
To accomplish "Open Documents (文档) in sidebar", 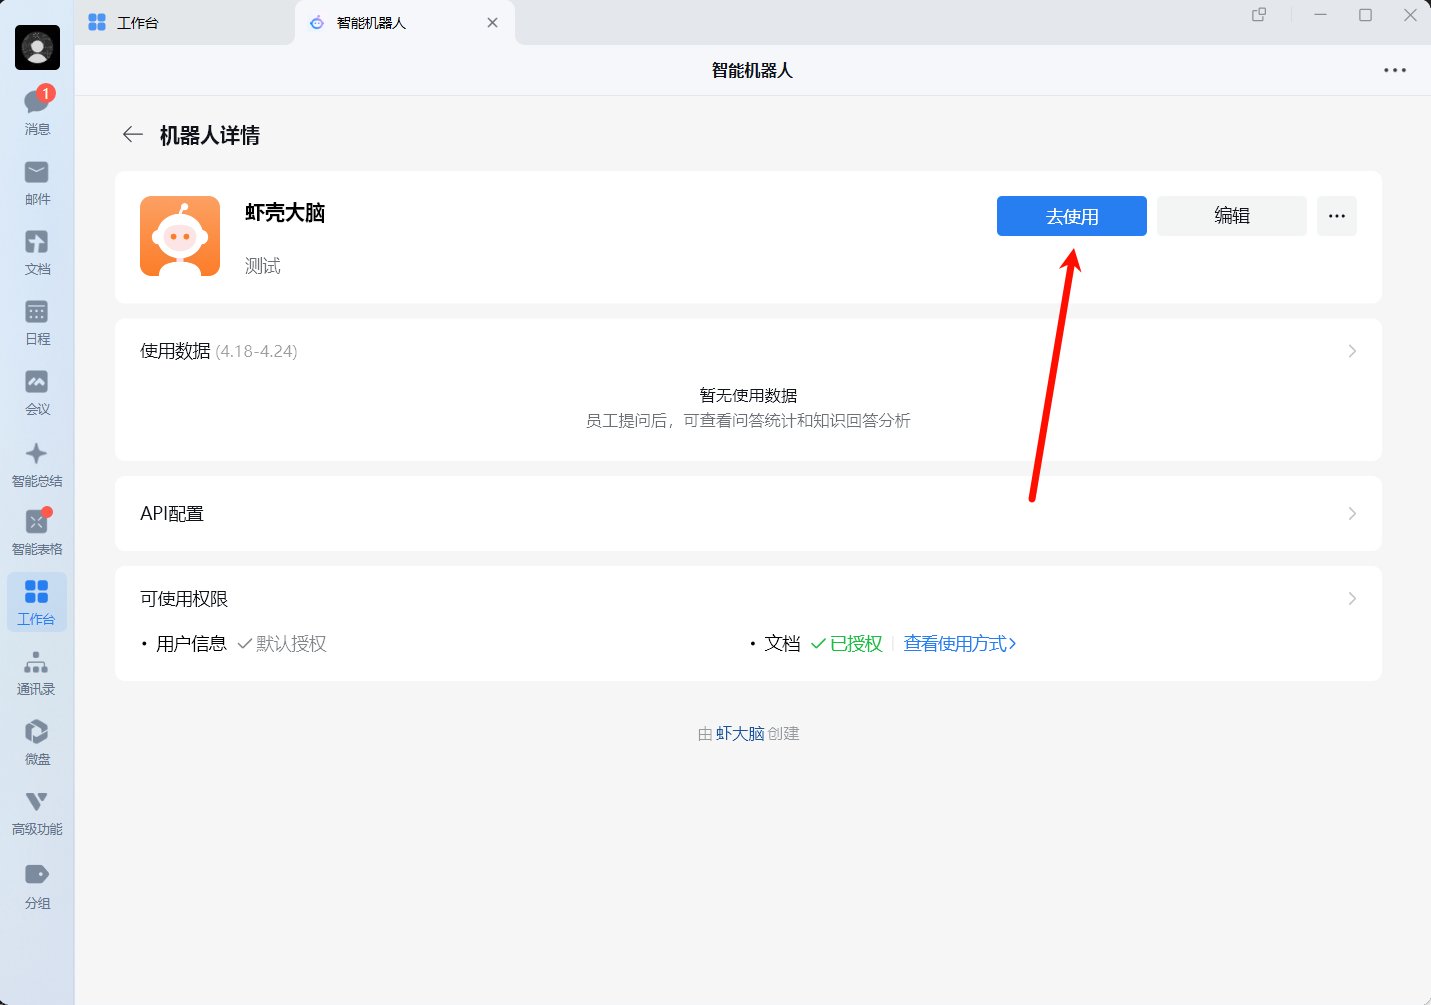I will point(37,253).
